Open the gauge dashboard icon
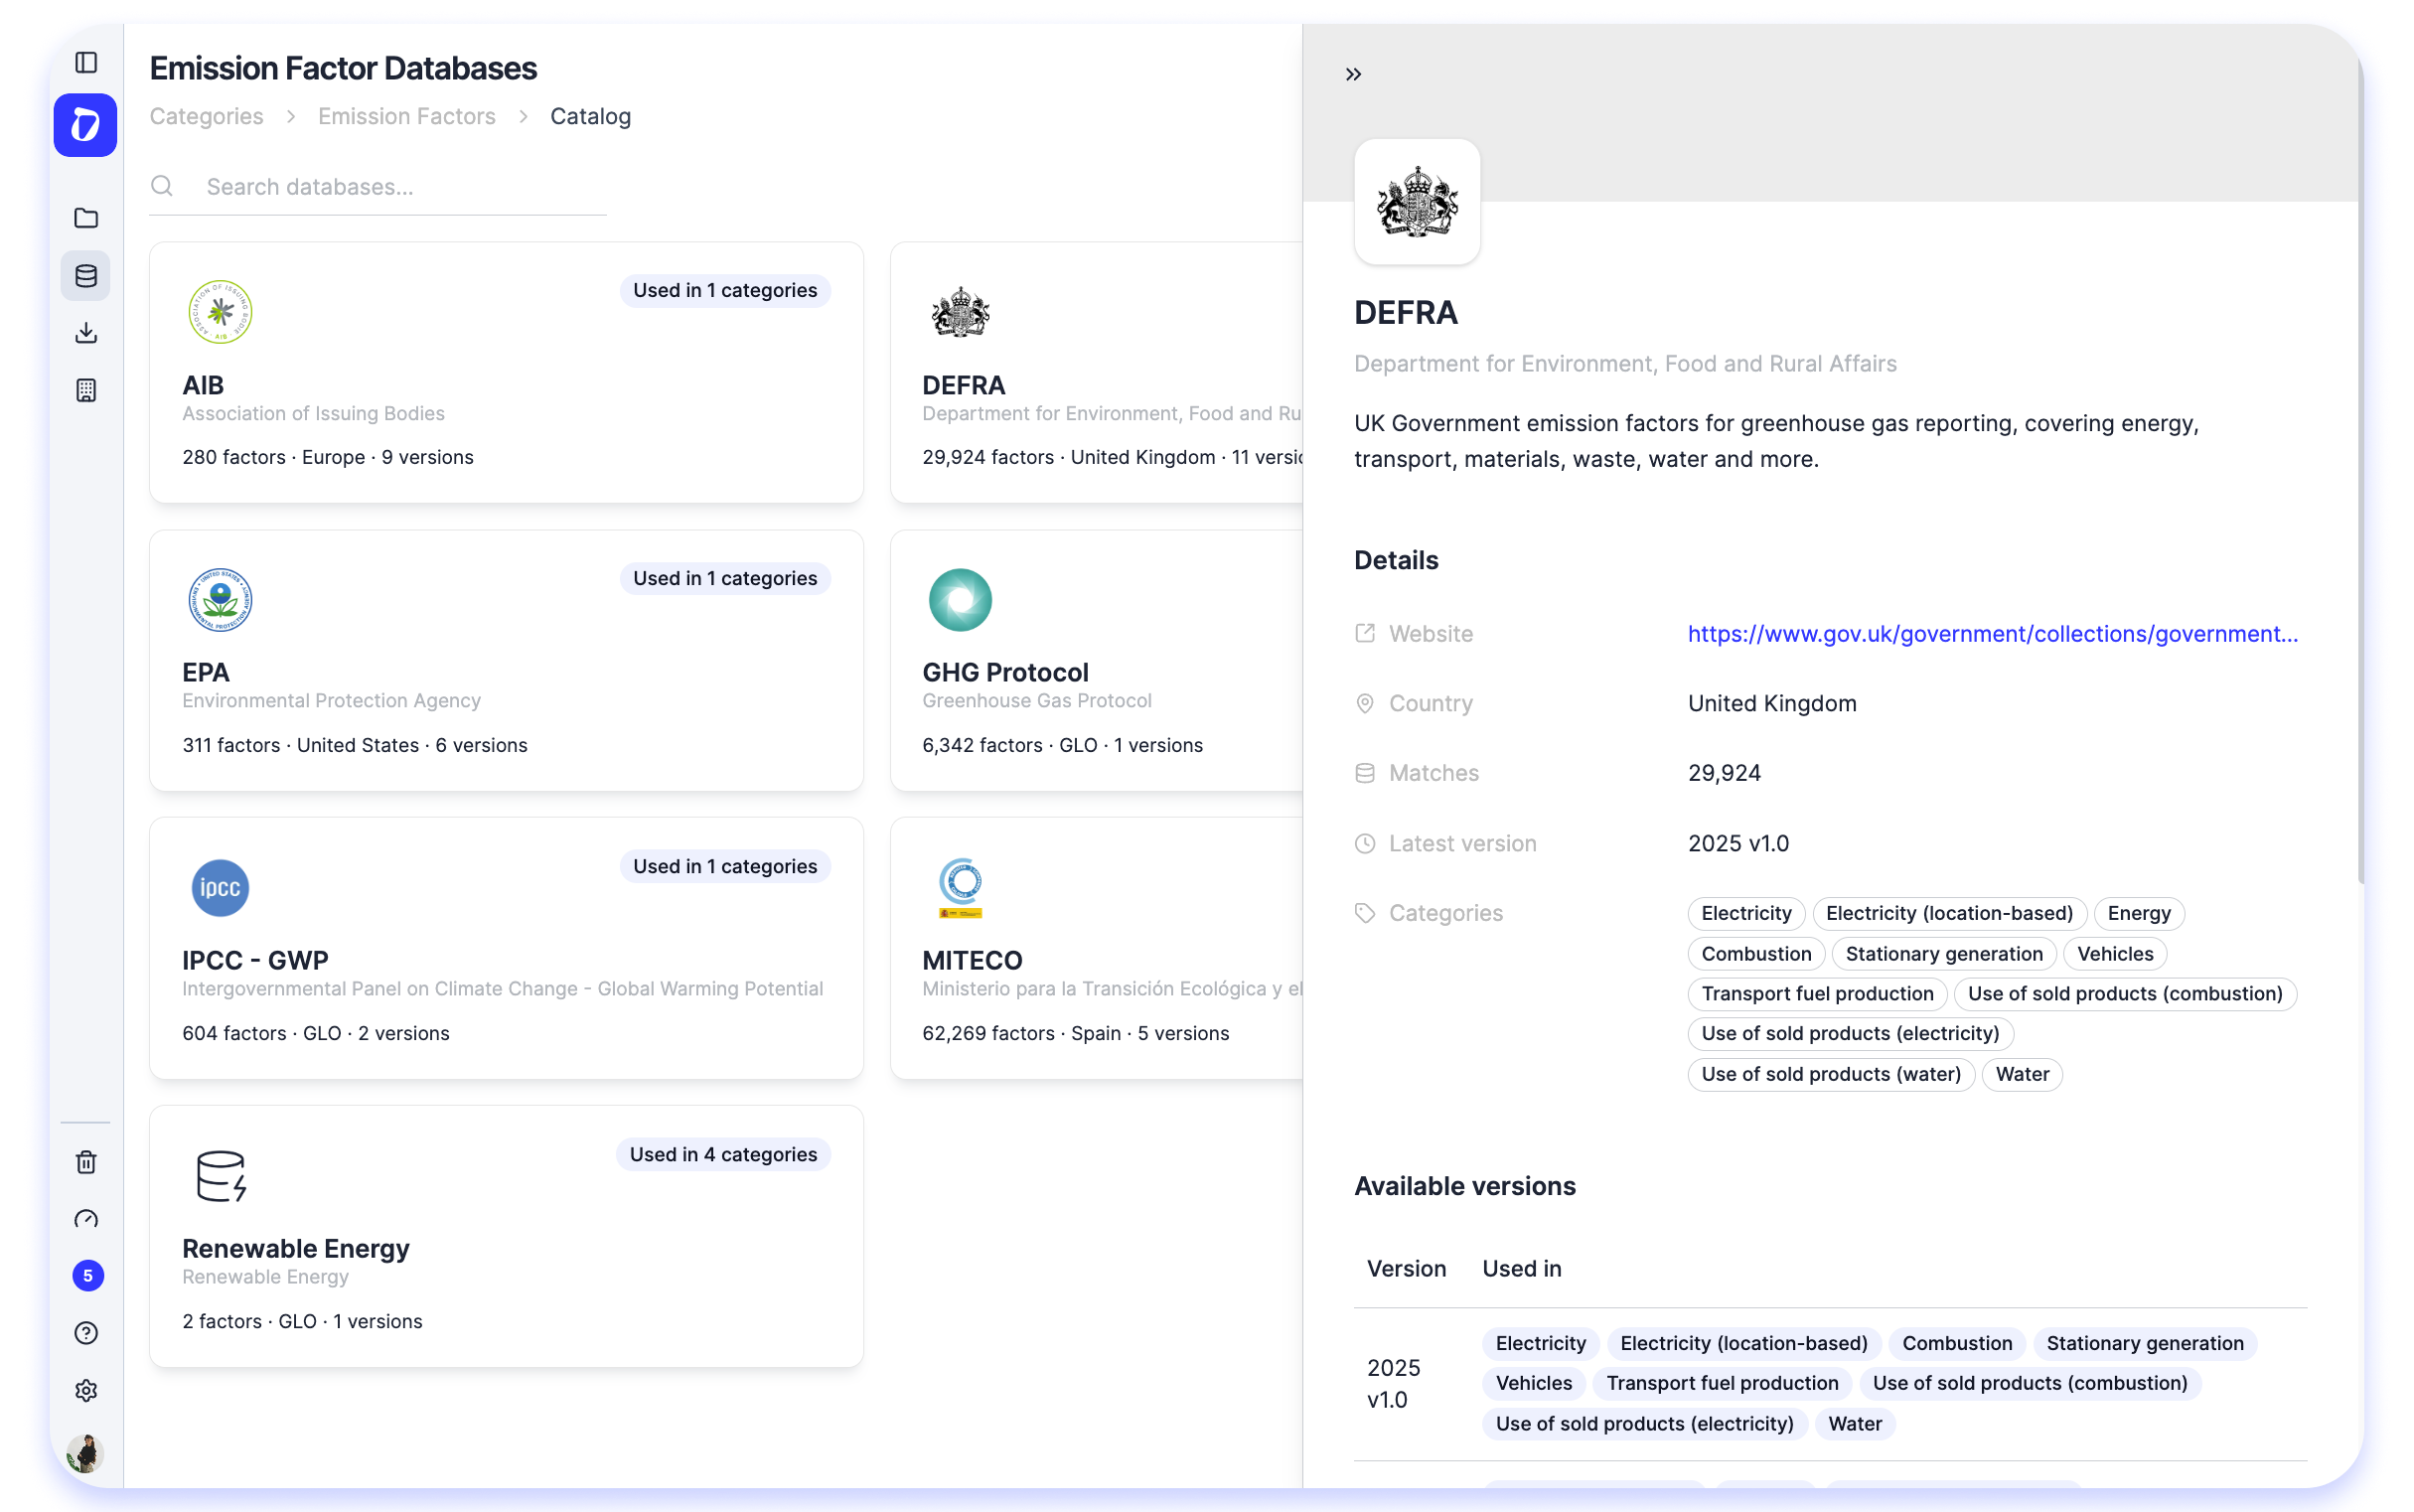The image size is (2414, 1512). click(86, 1219)
